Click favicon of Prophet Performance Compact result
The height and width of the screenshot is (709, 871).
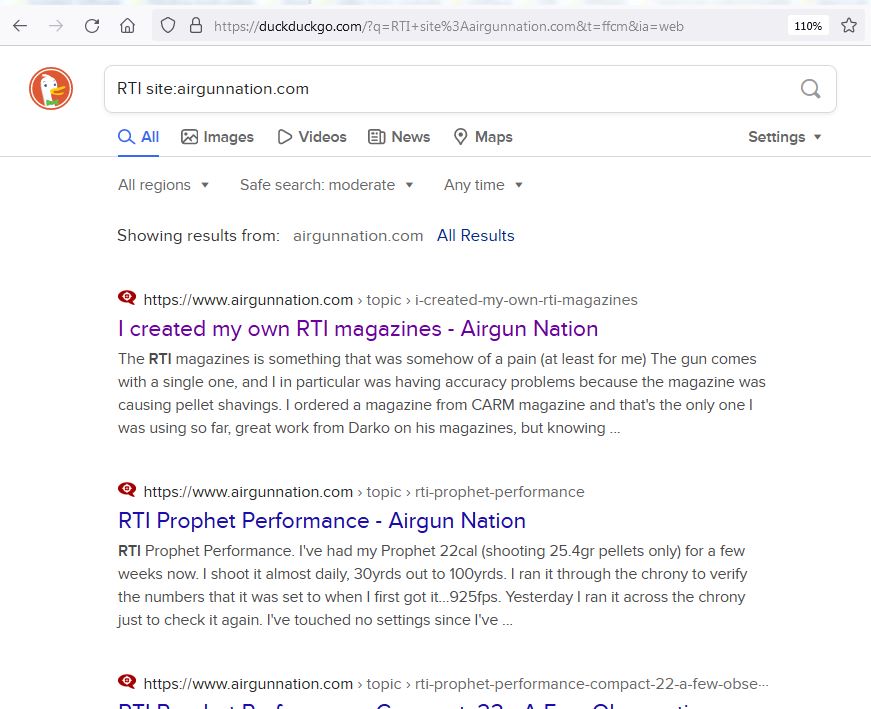click(127, 682)
